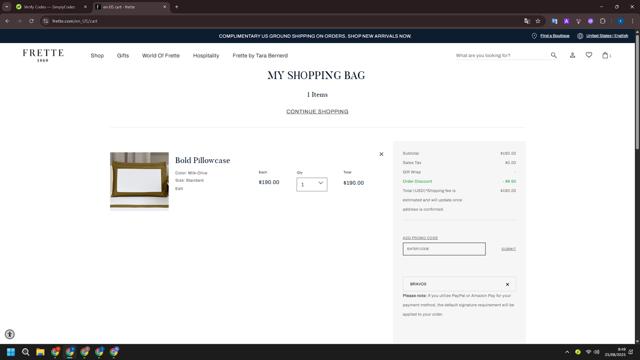Open the Chrome three-dot menu

[x=633, y=21]
